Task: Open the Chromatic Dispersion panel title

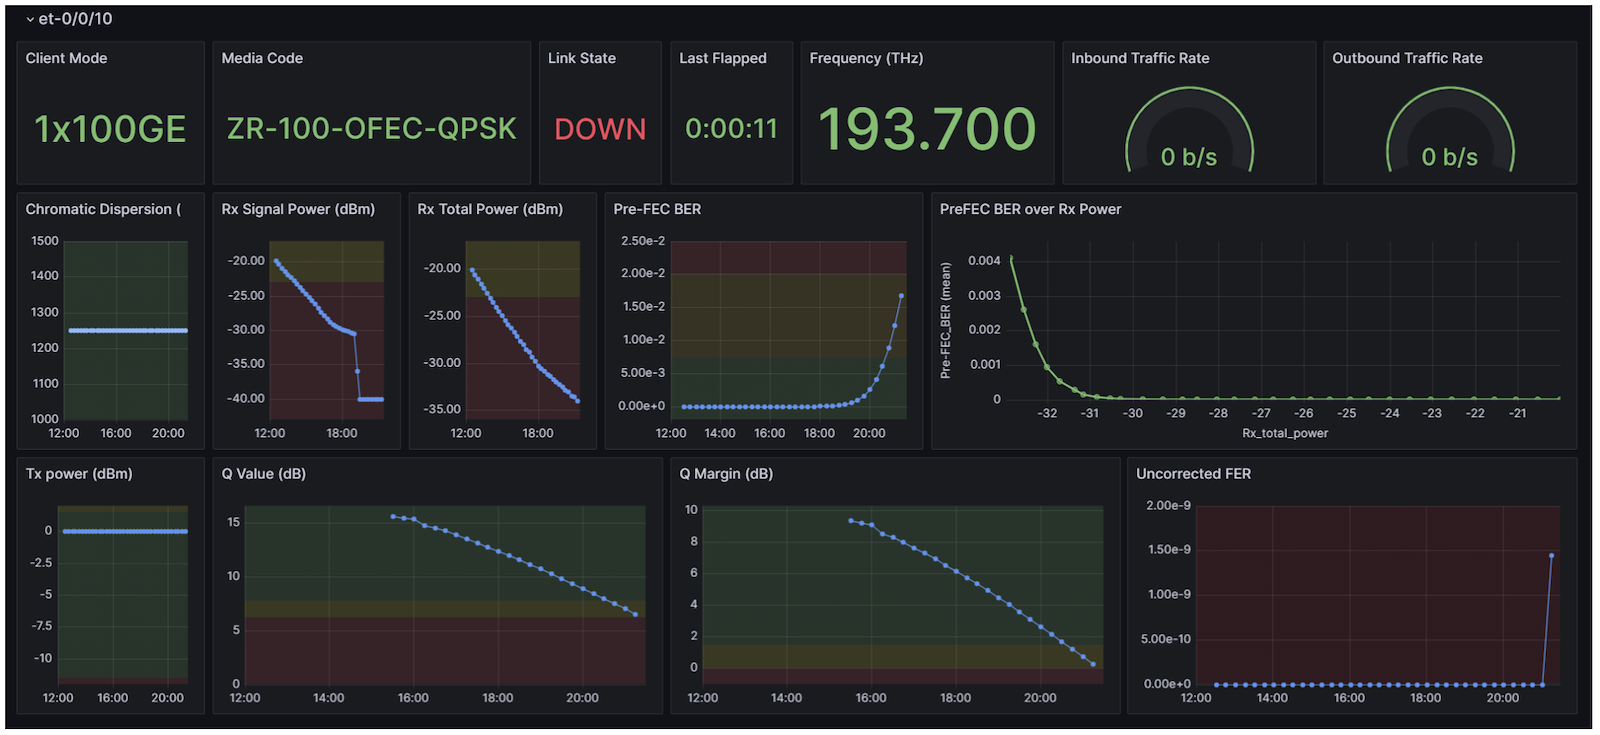Action: tap(103, 209)
